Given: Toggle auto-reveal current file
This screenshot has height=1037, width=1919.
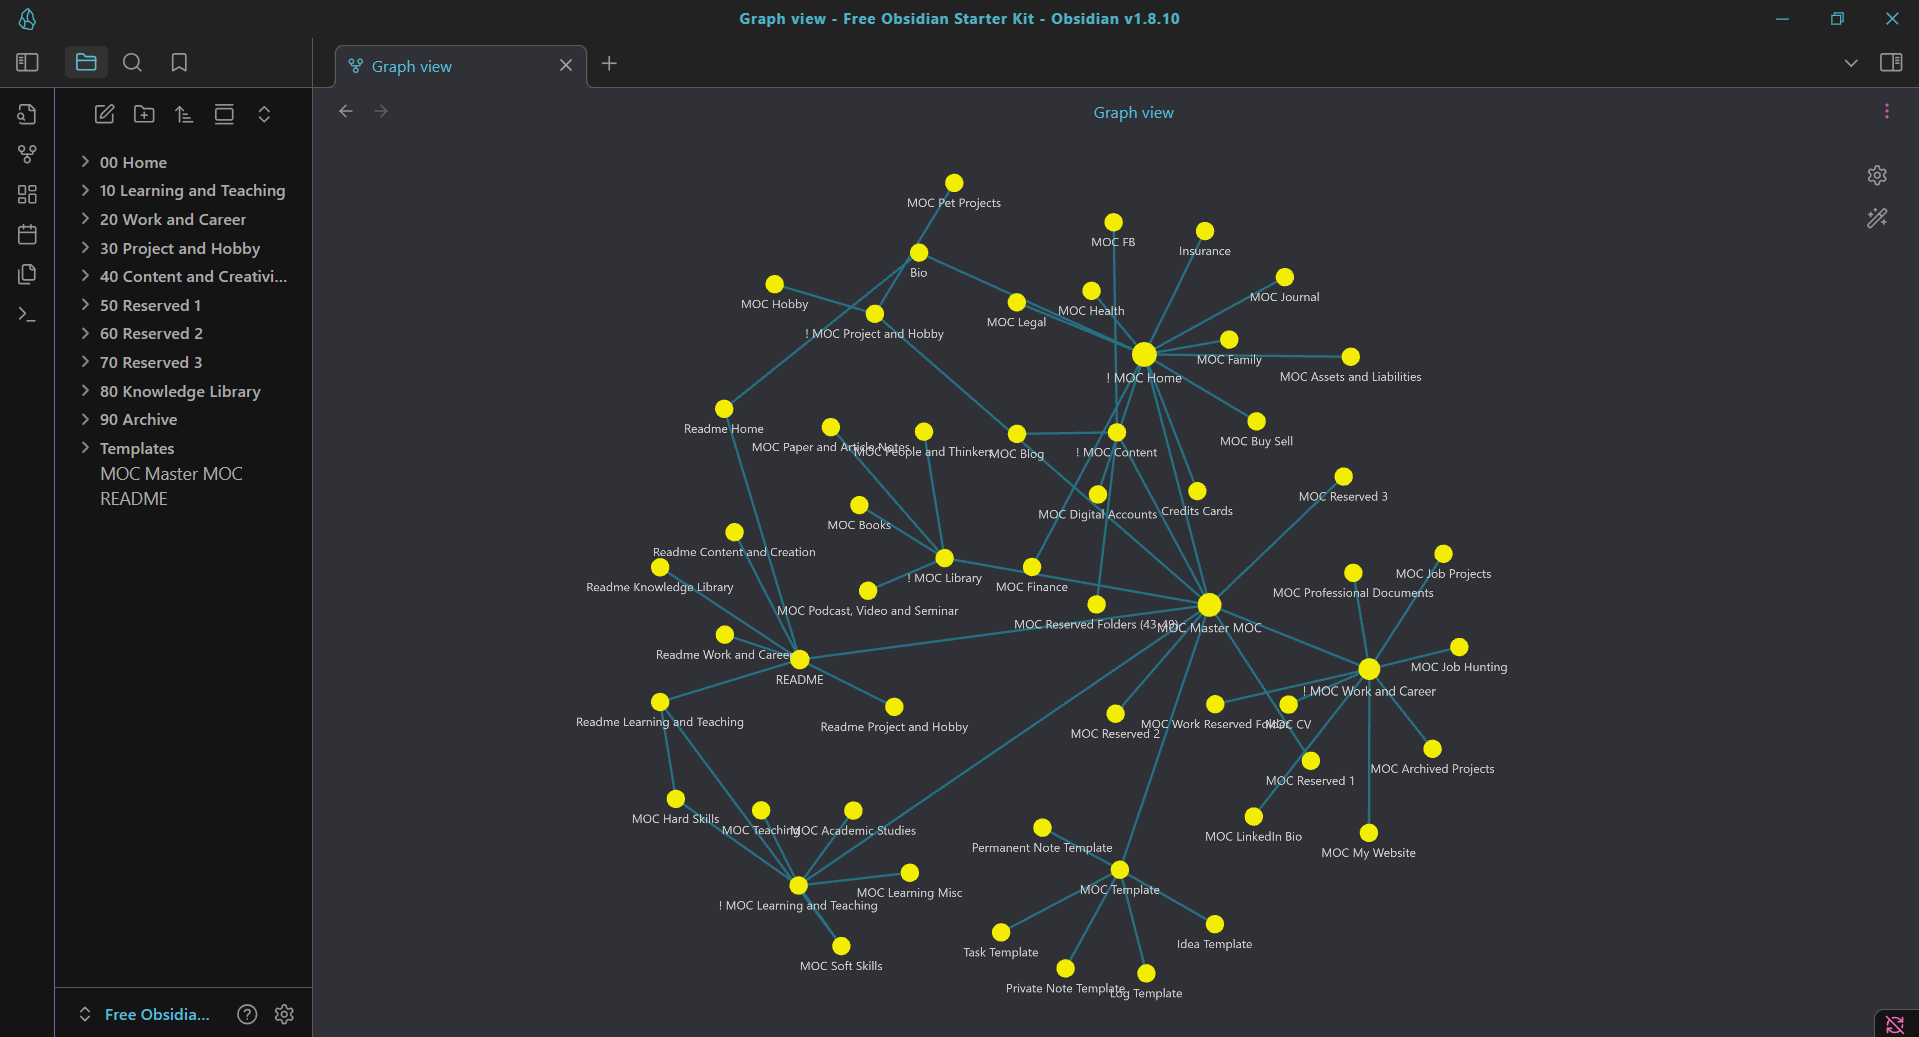Looking at the screenshot, I should click(x=224, y=114).
